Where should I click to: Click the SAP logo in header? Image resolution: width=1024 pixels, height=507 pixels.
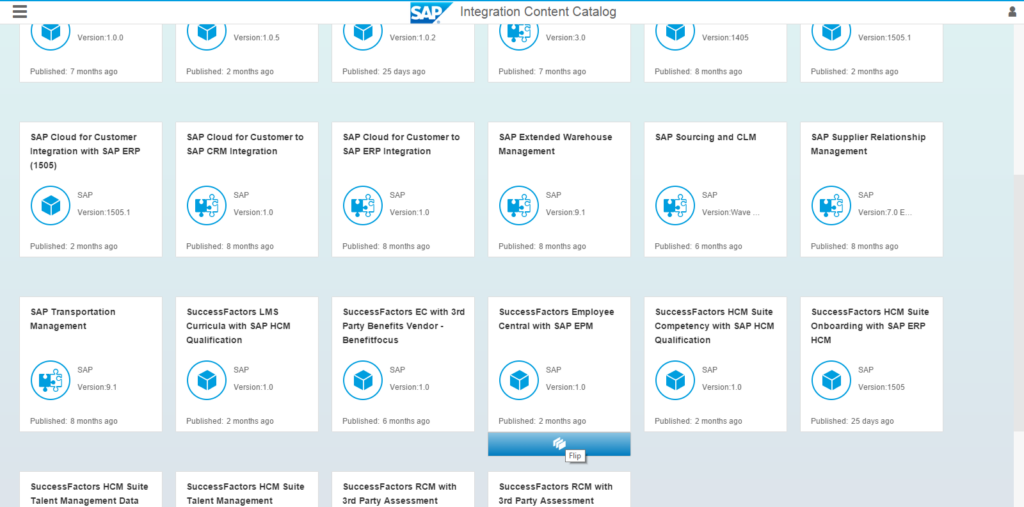(431, 12)
